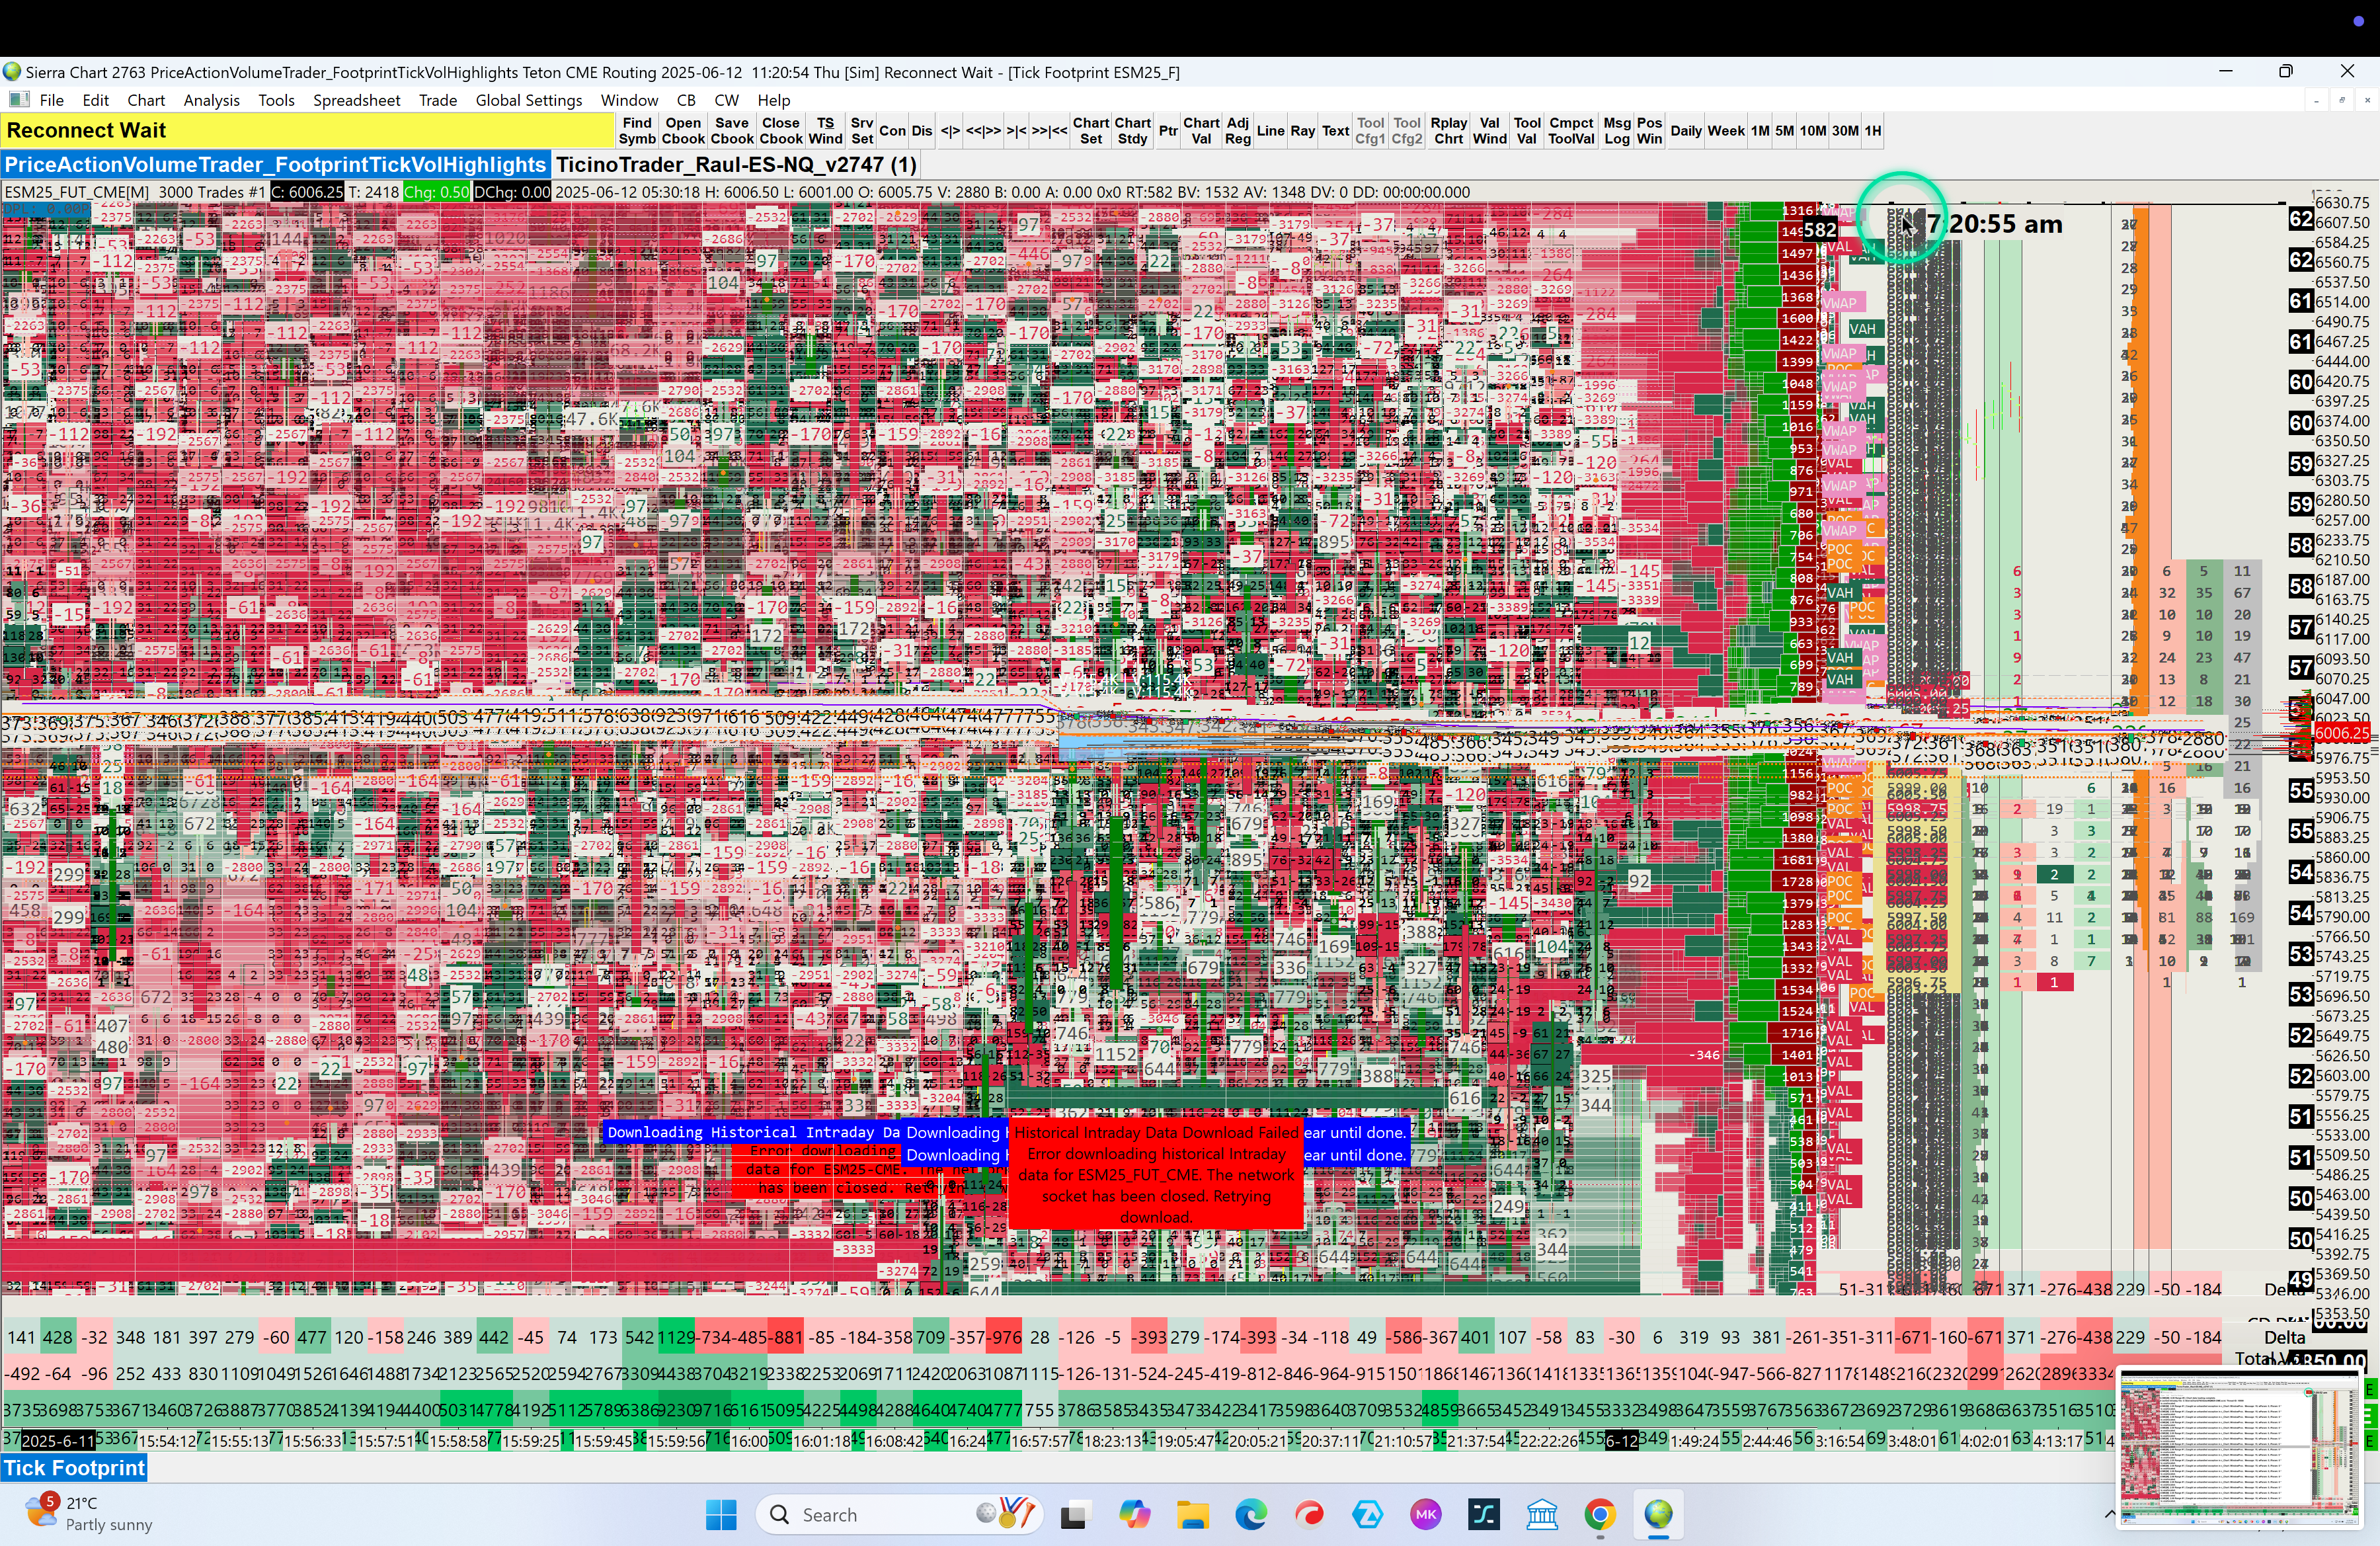Click the <<|>> expand bar spacing button
The height and width of the screenshot is (1546, 2380).
[x=983, y=131]
